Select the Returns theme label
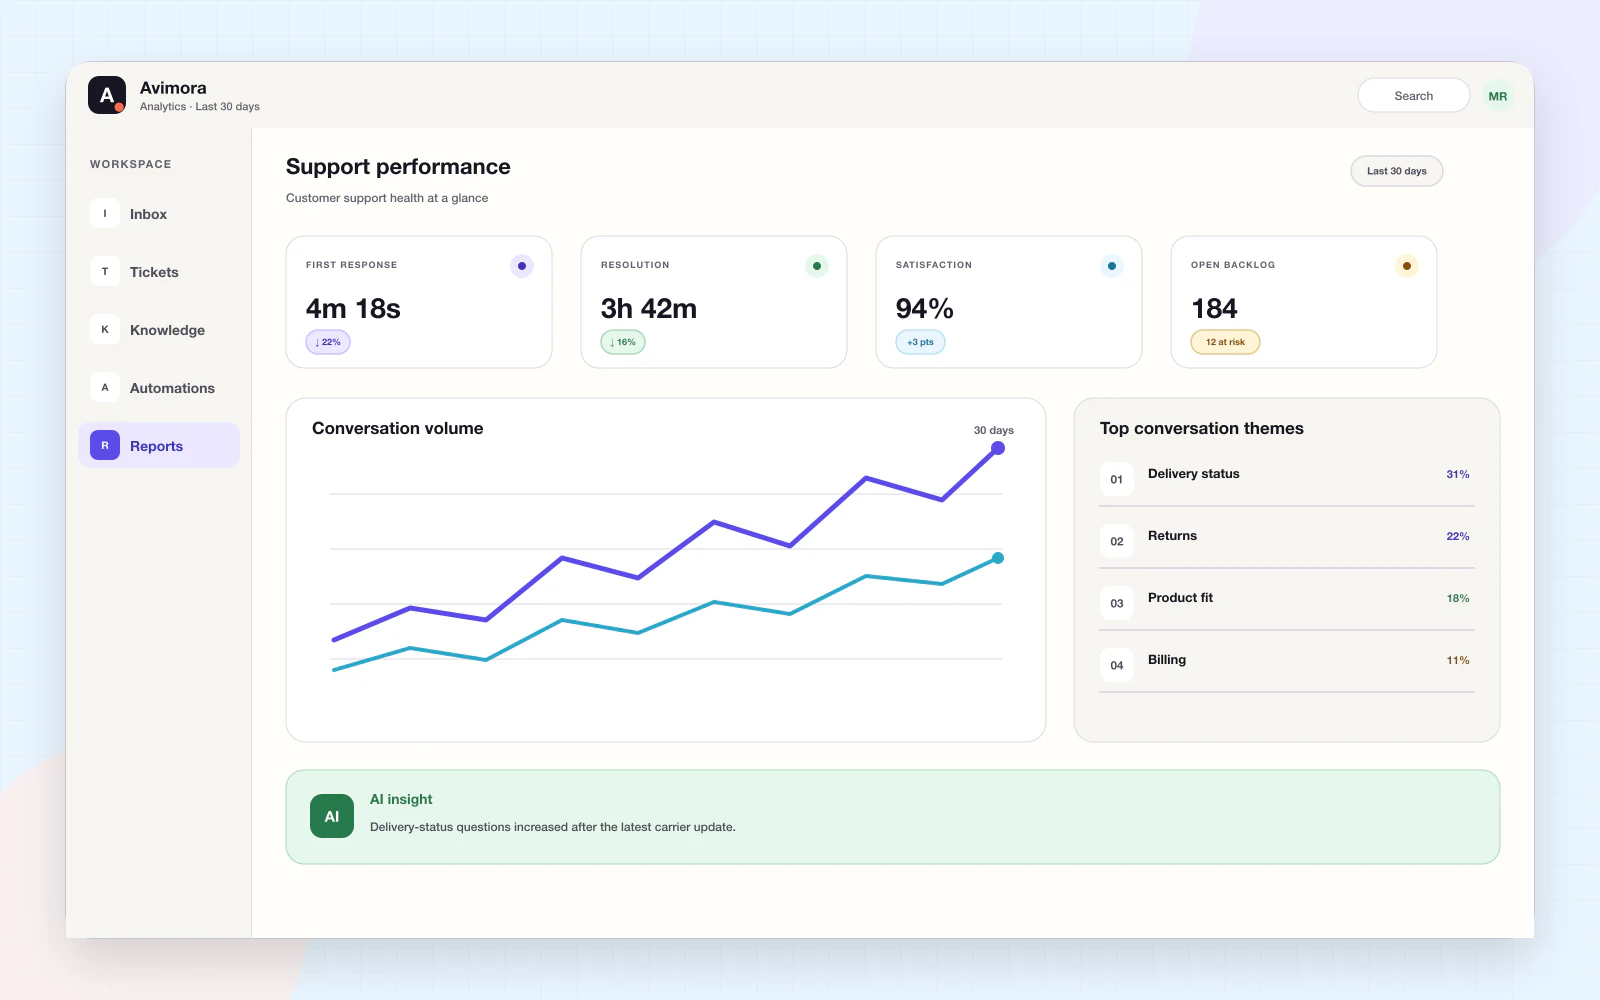The height and width of the screenshot is (1000, 1600). (x=1172, y=536)
